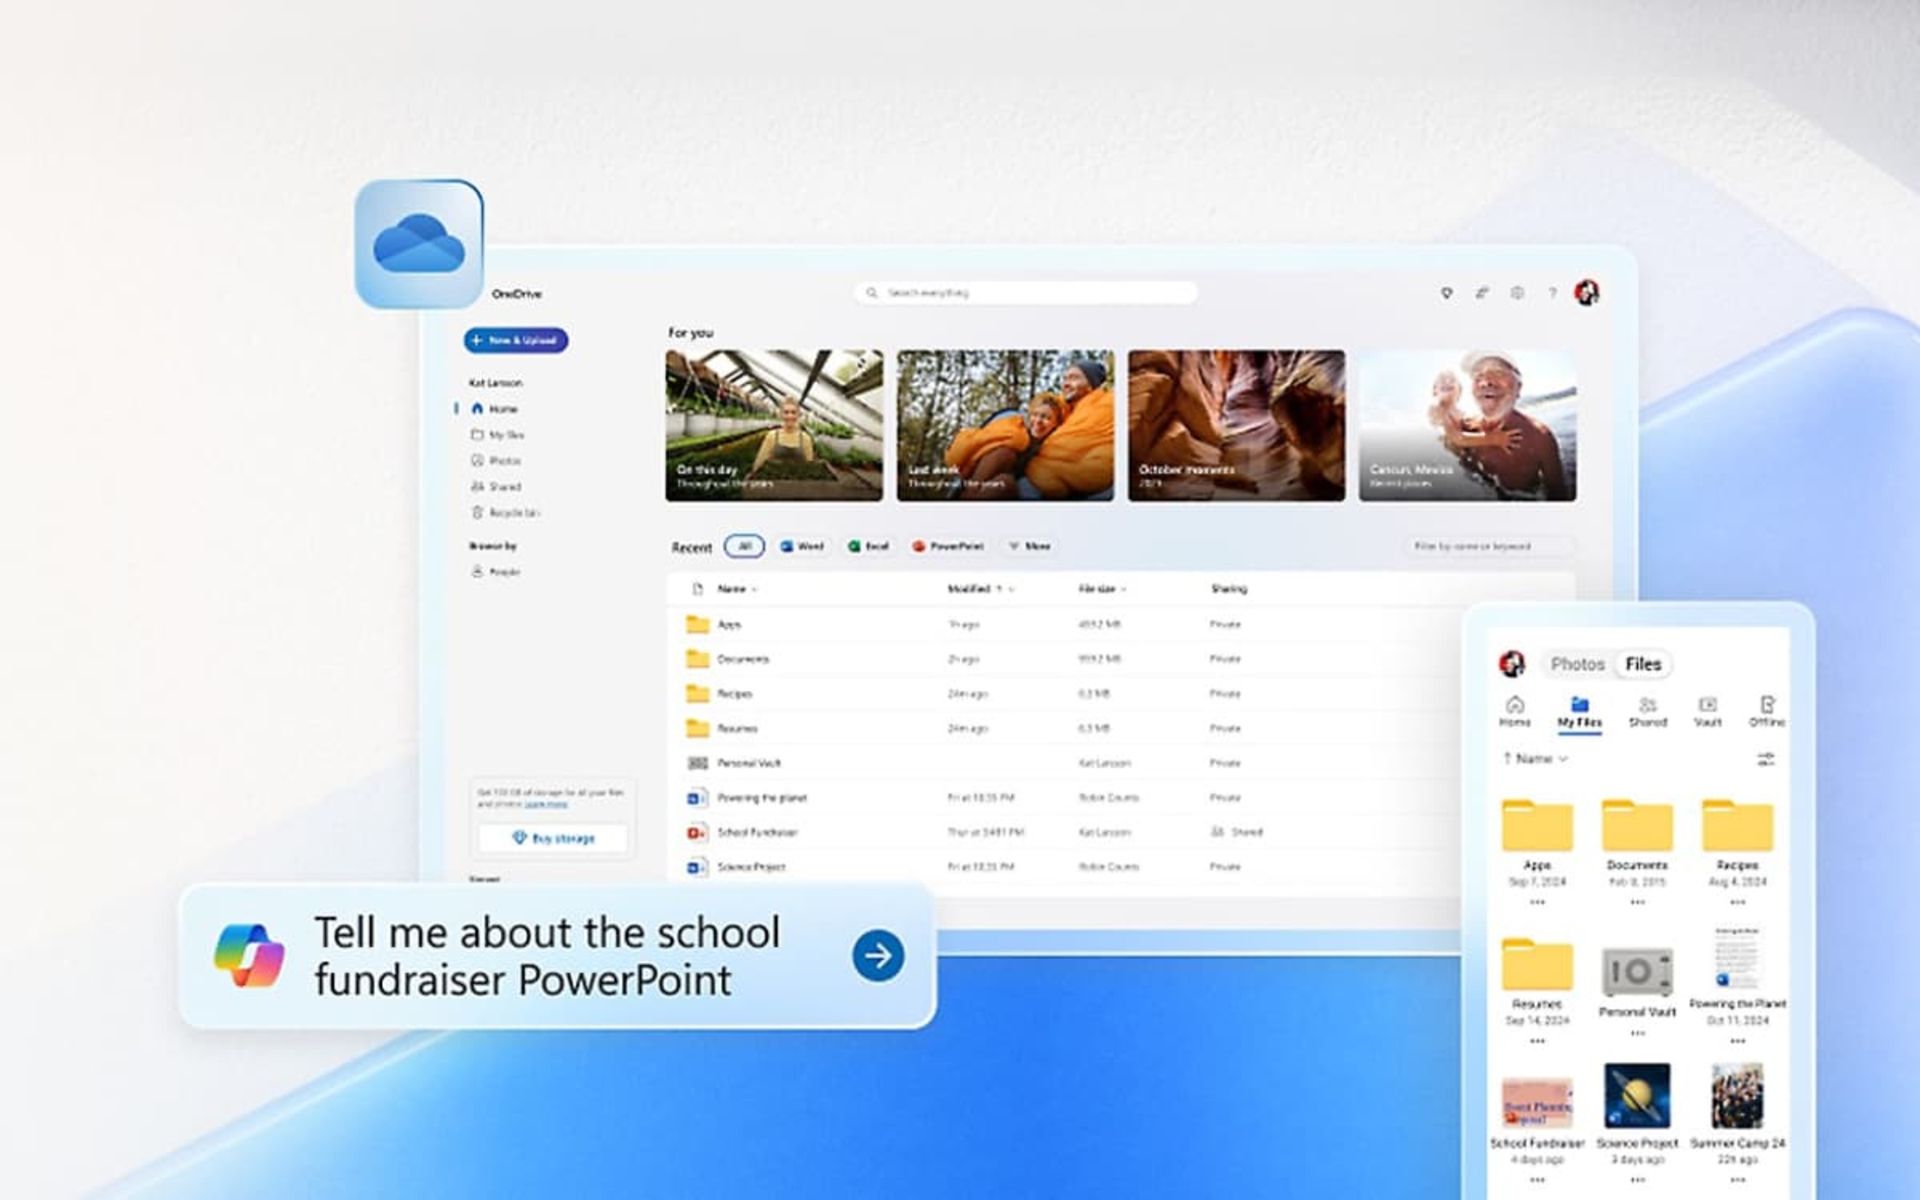
Task: Click the Search everything field
Action: click(1027, 293)
